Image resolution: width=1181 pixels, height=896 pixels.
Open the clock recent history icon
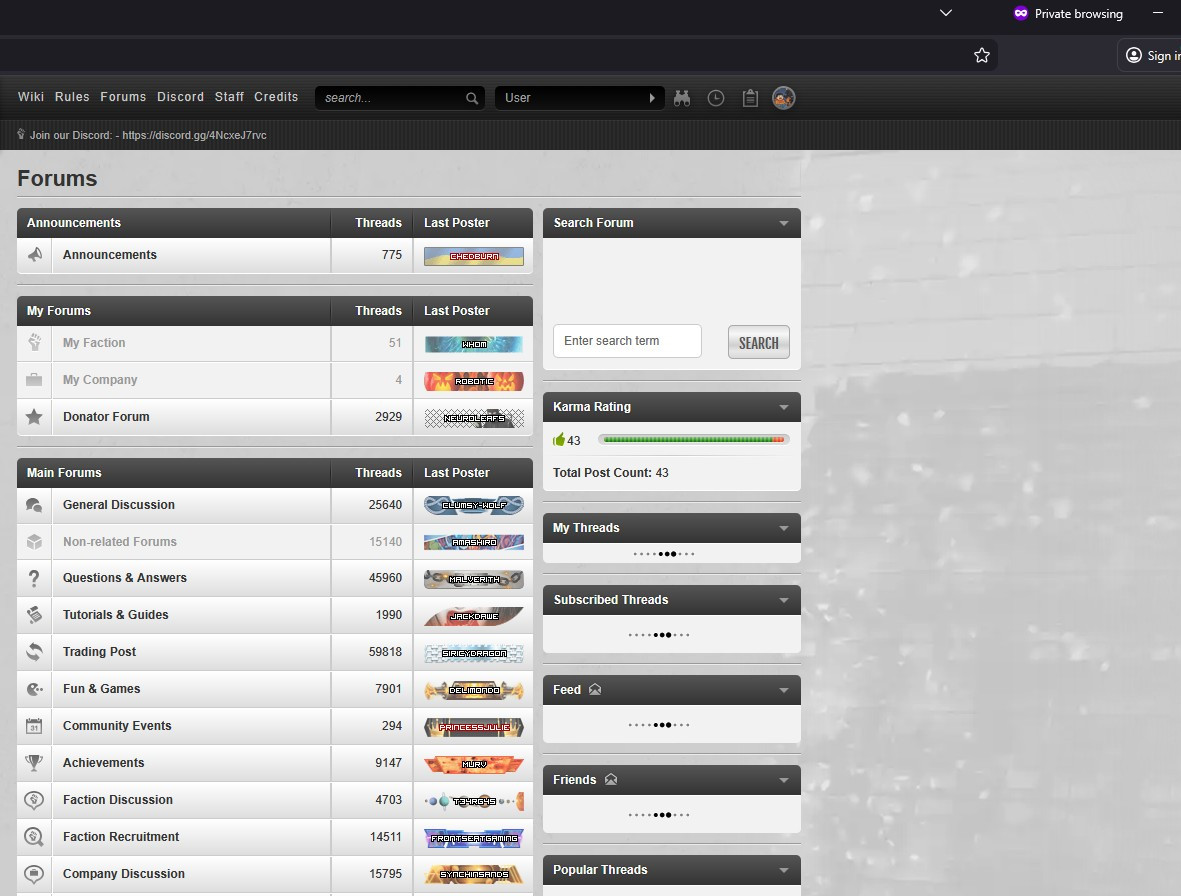tap(716, 98)
